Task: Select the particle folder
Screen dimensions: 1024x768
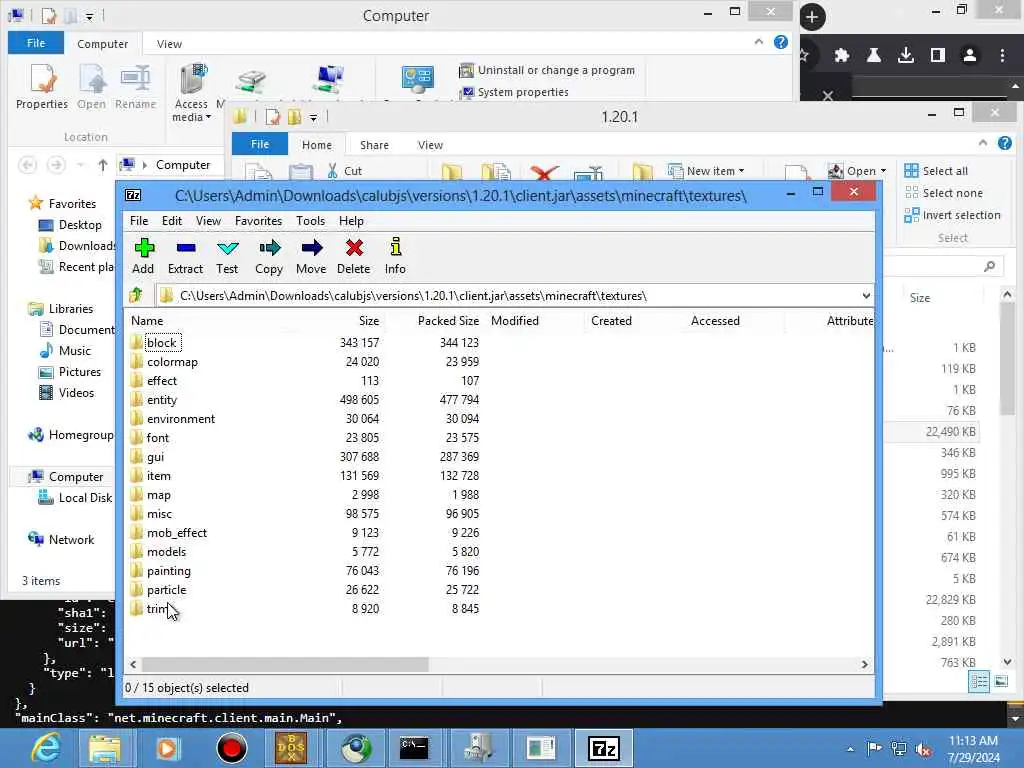Action: [x=167, y=589]
